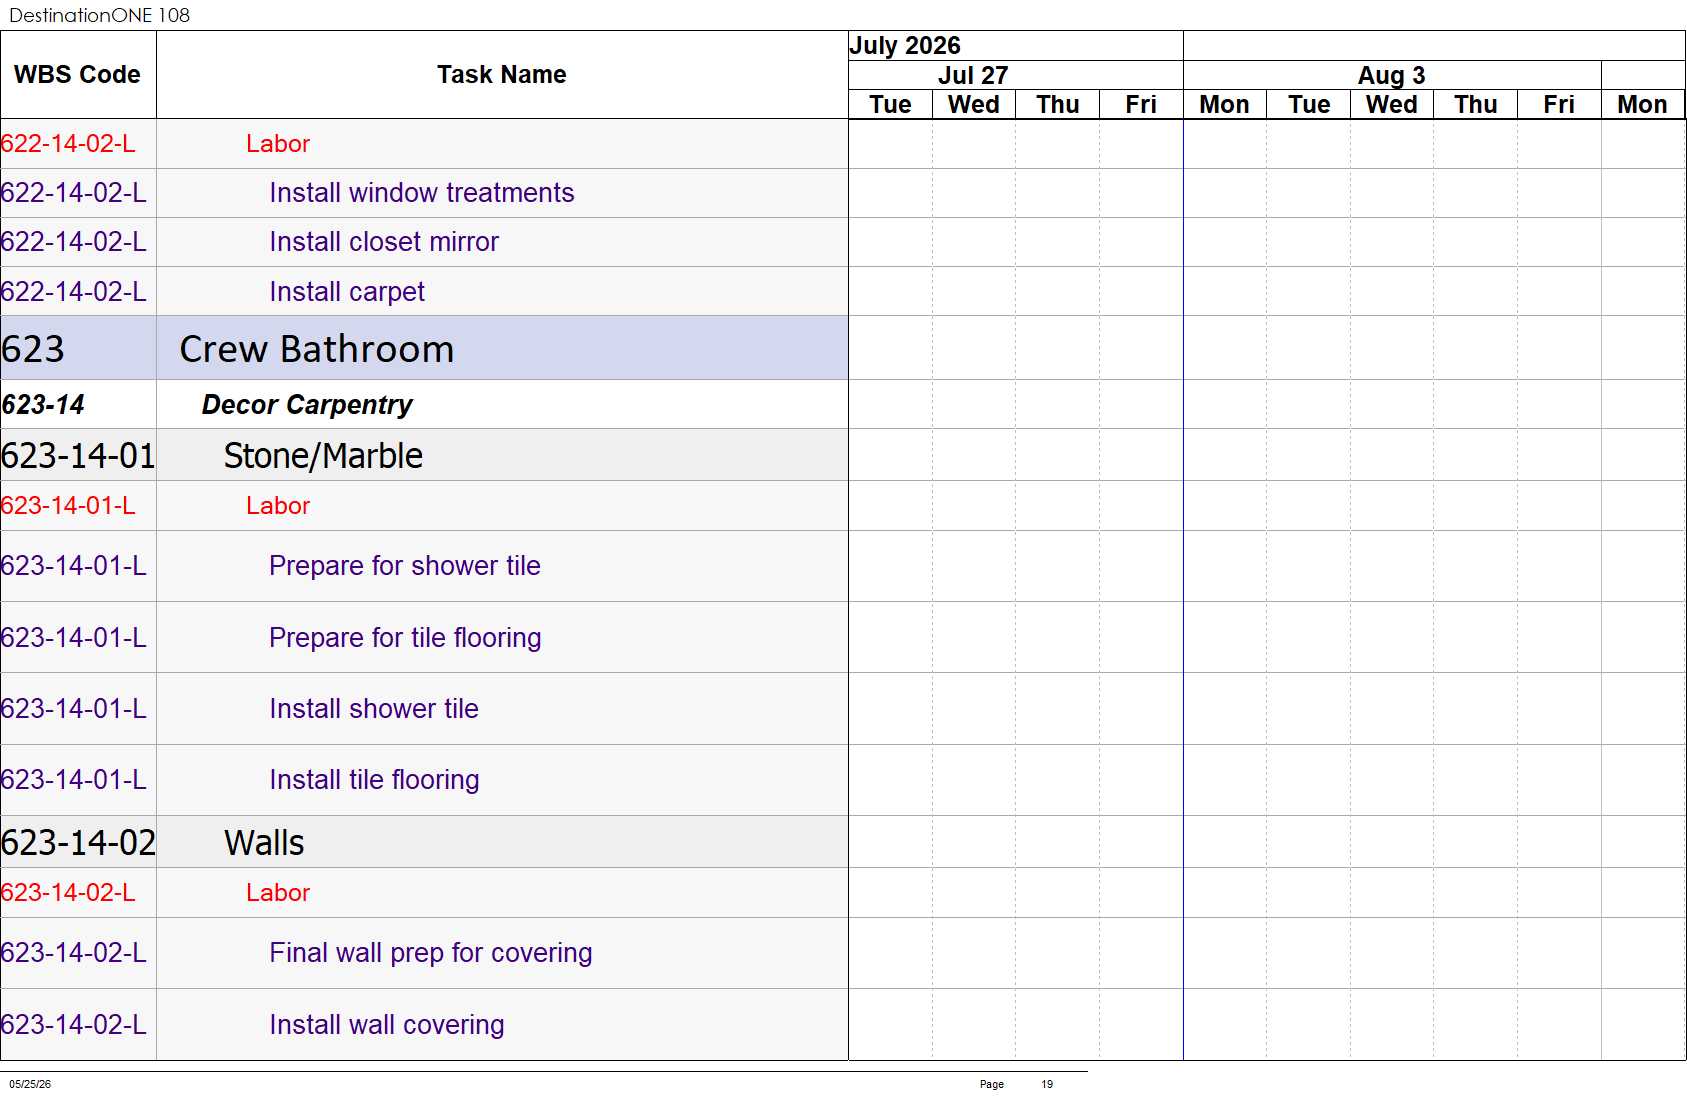Select the Jul 27 week header
1687x1097 pixels.
tap(1015, 76)
